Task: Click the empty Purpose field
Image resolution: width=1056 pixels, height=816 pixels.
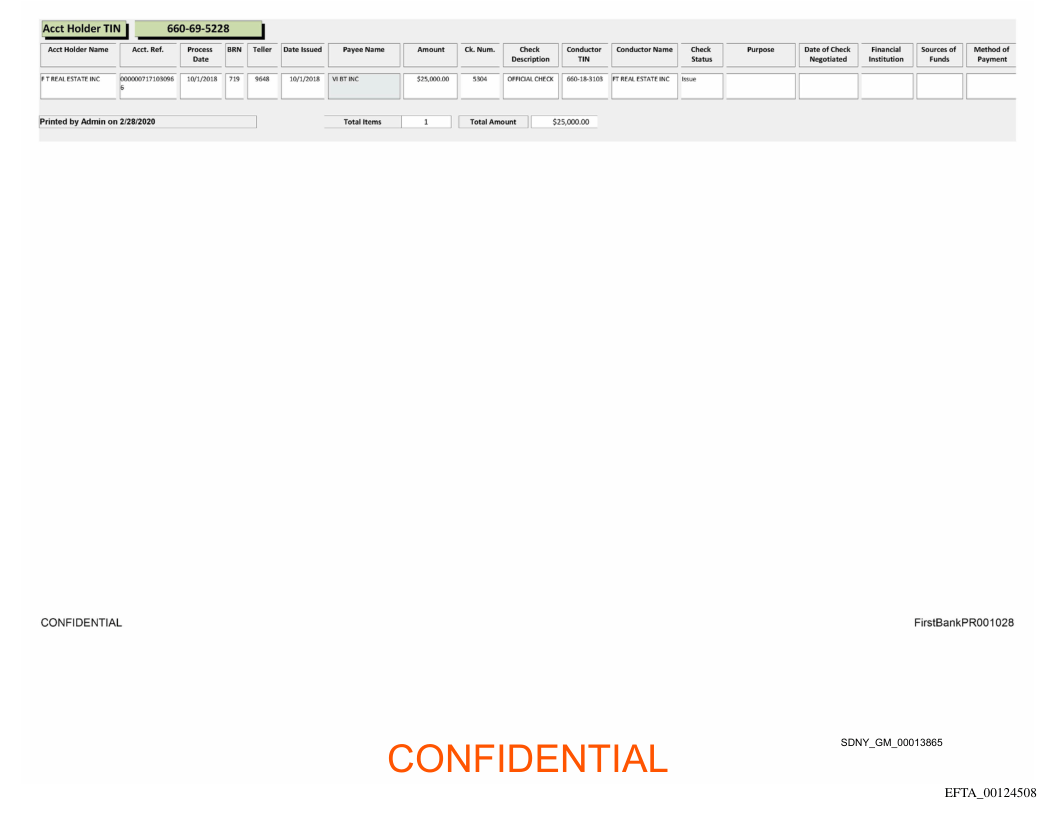Action: coord(760,86)
